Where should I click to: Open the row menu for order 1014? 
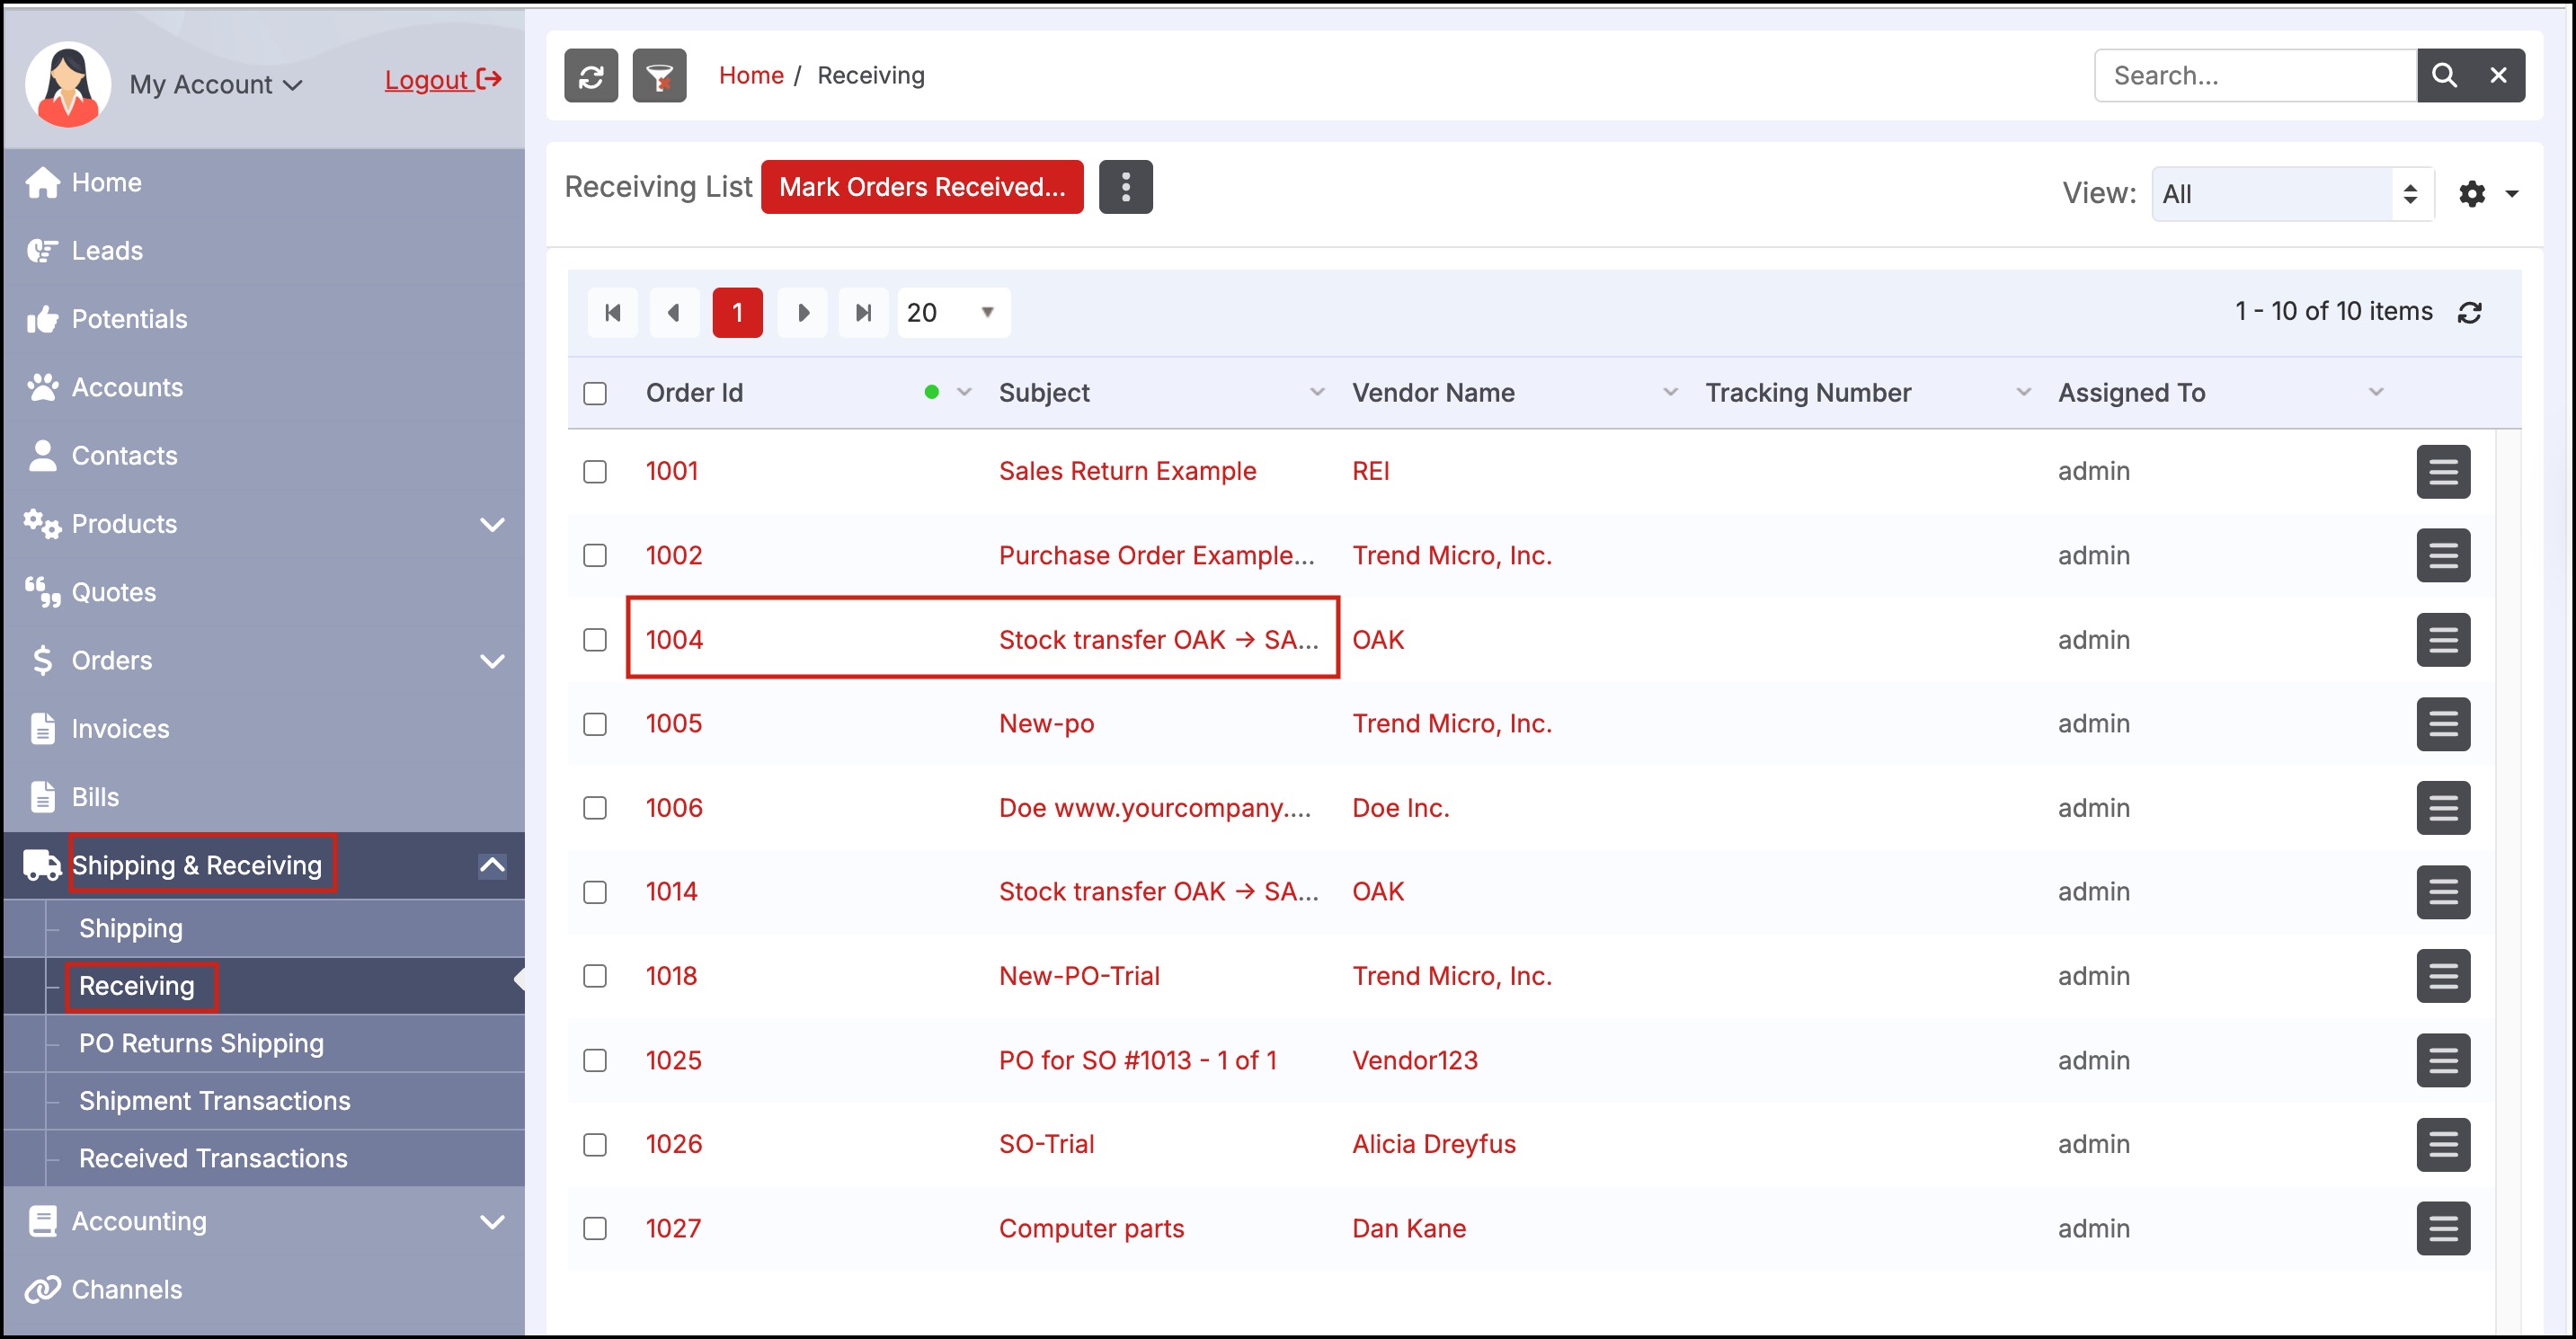click(2443, 892)
